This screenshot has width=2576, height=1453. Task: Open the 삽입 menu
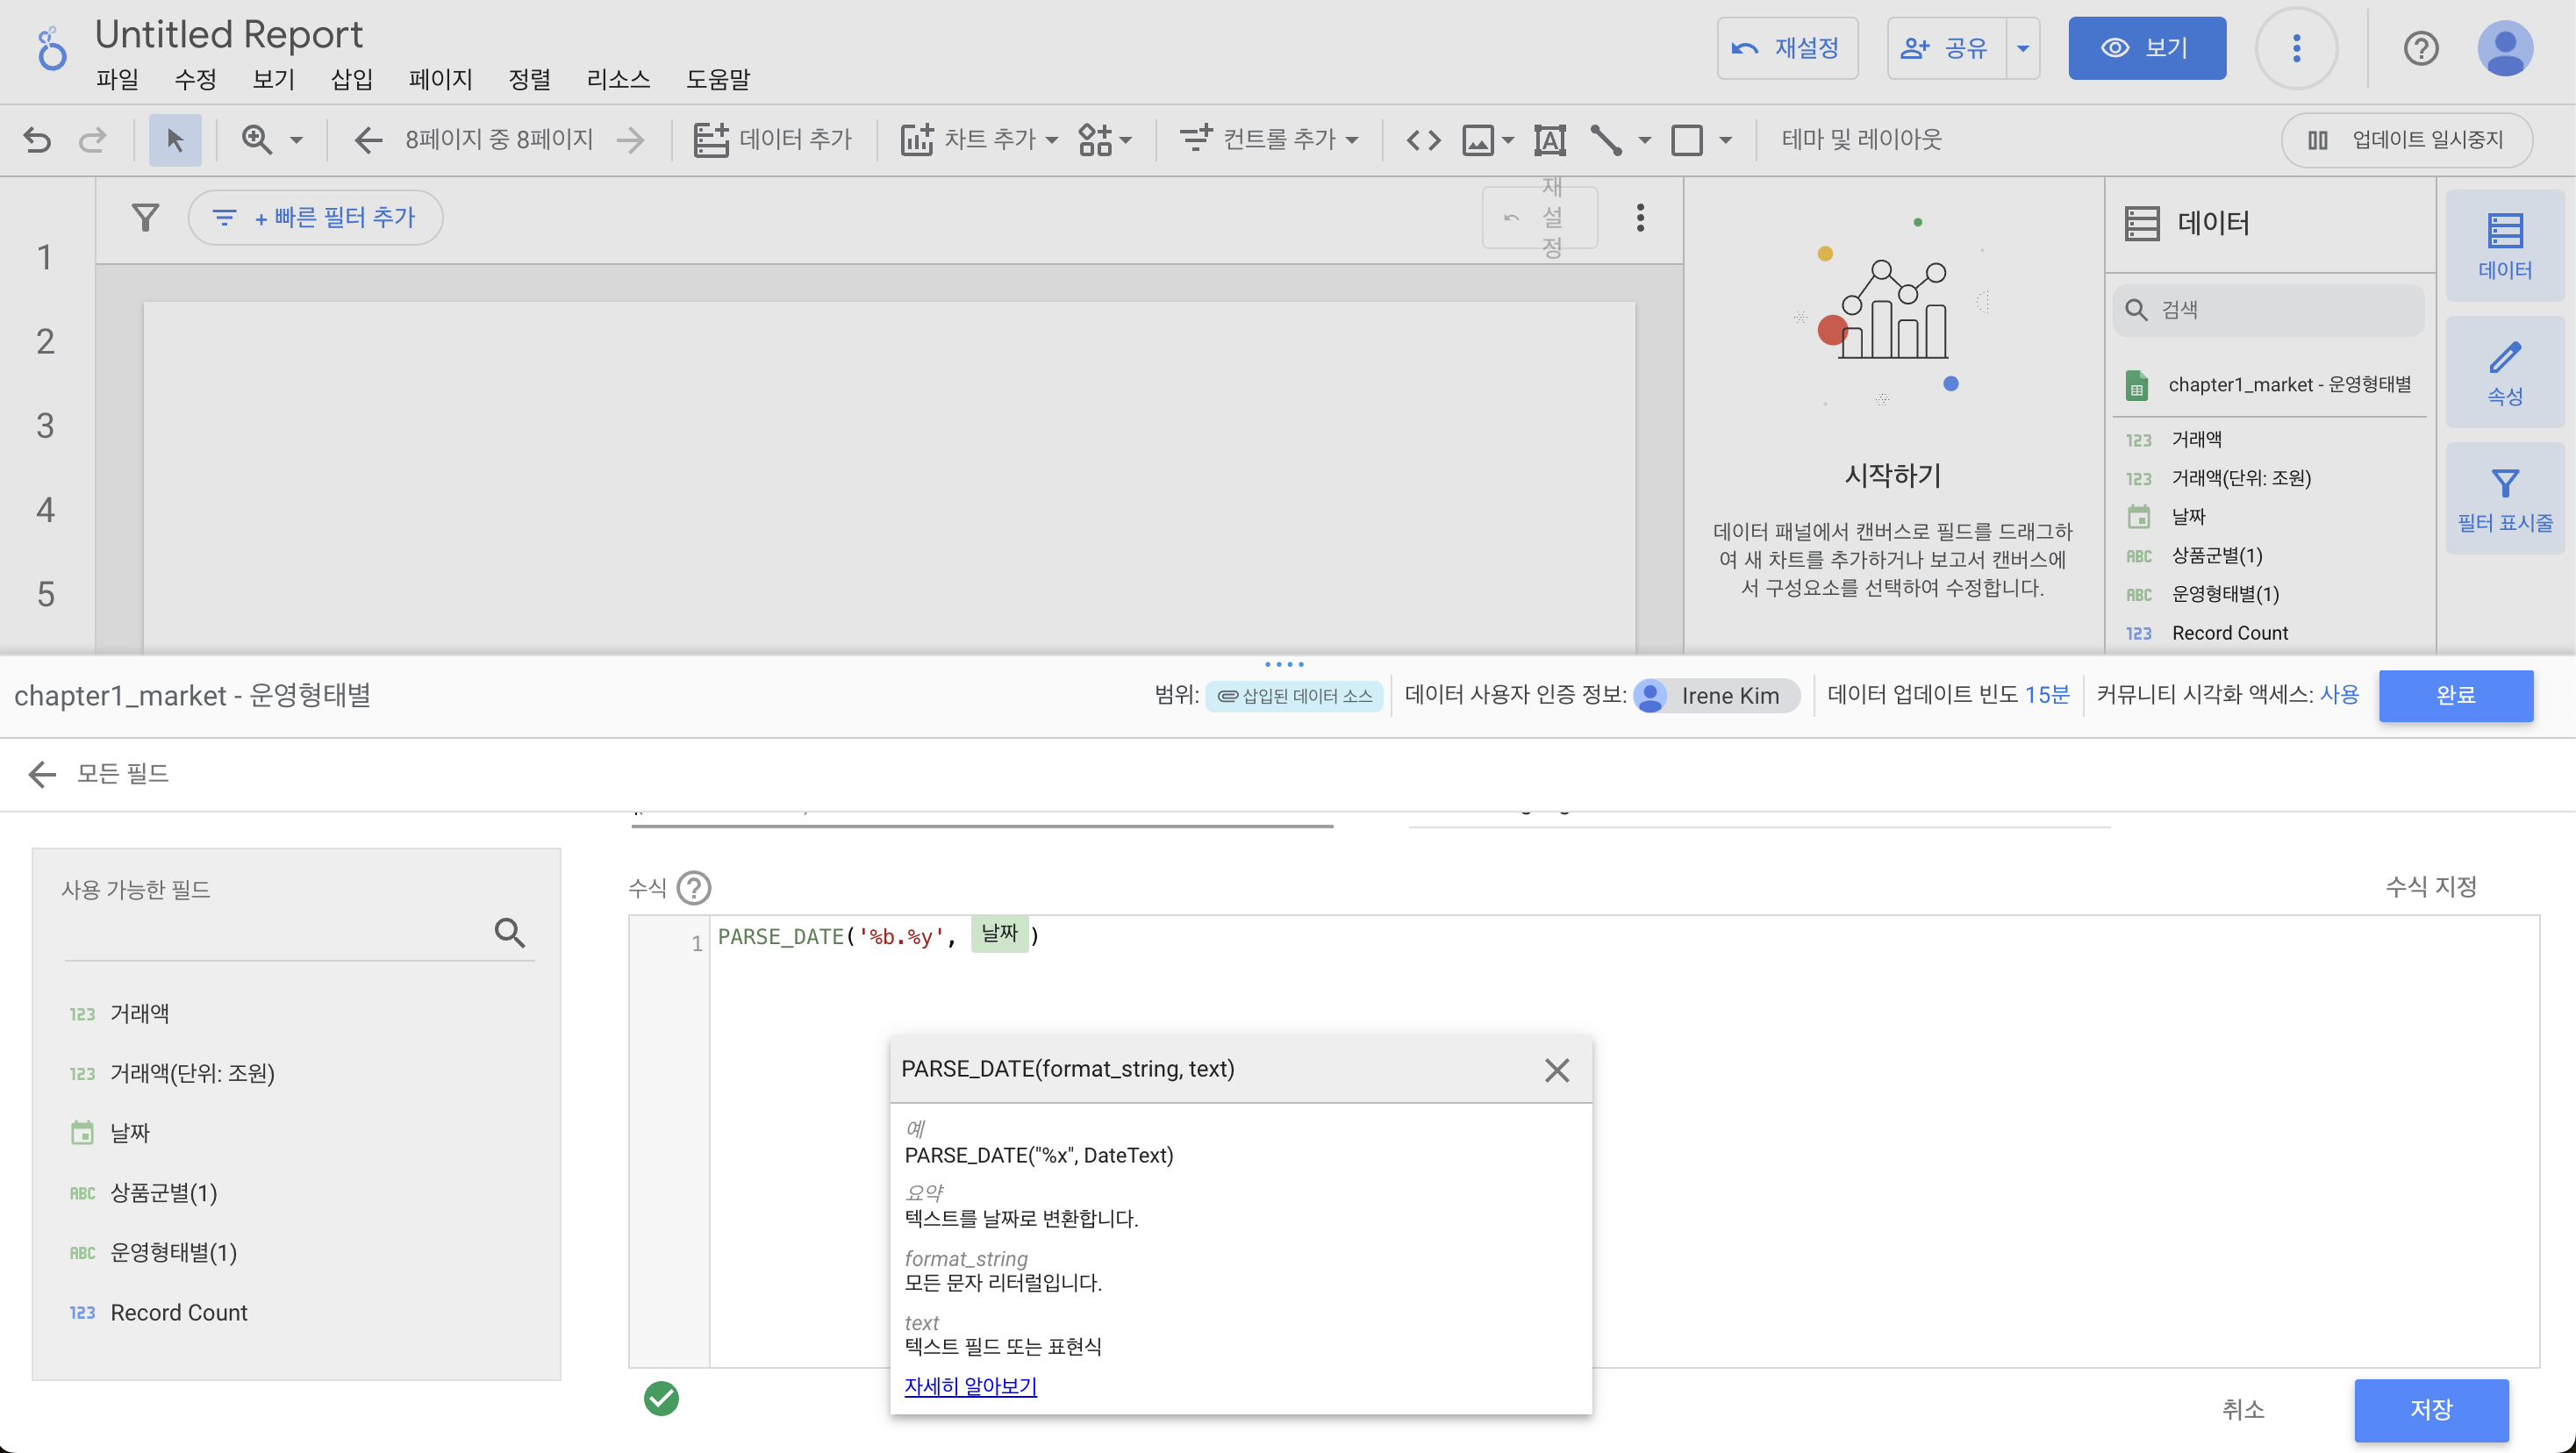click(x=351, y=79)
